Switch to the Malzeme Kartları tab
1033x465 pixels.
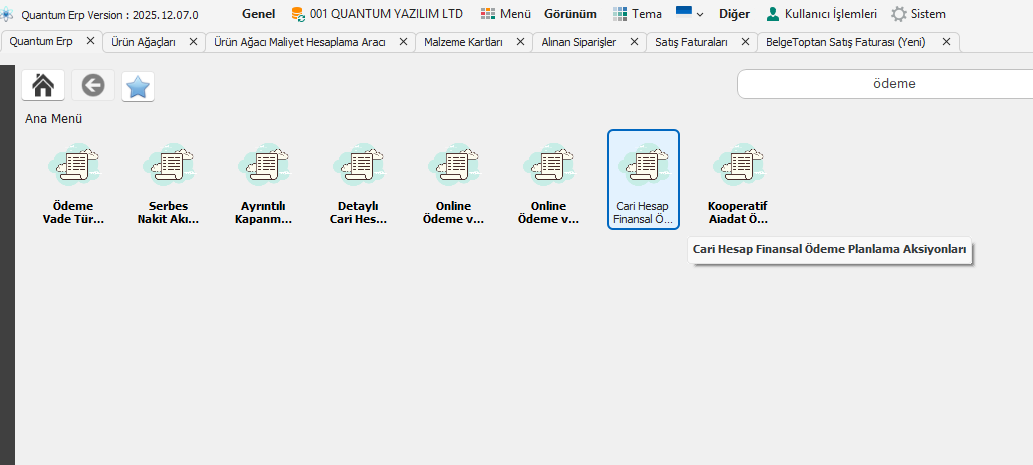coord(463,42)
